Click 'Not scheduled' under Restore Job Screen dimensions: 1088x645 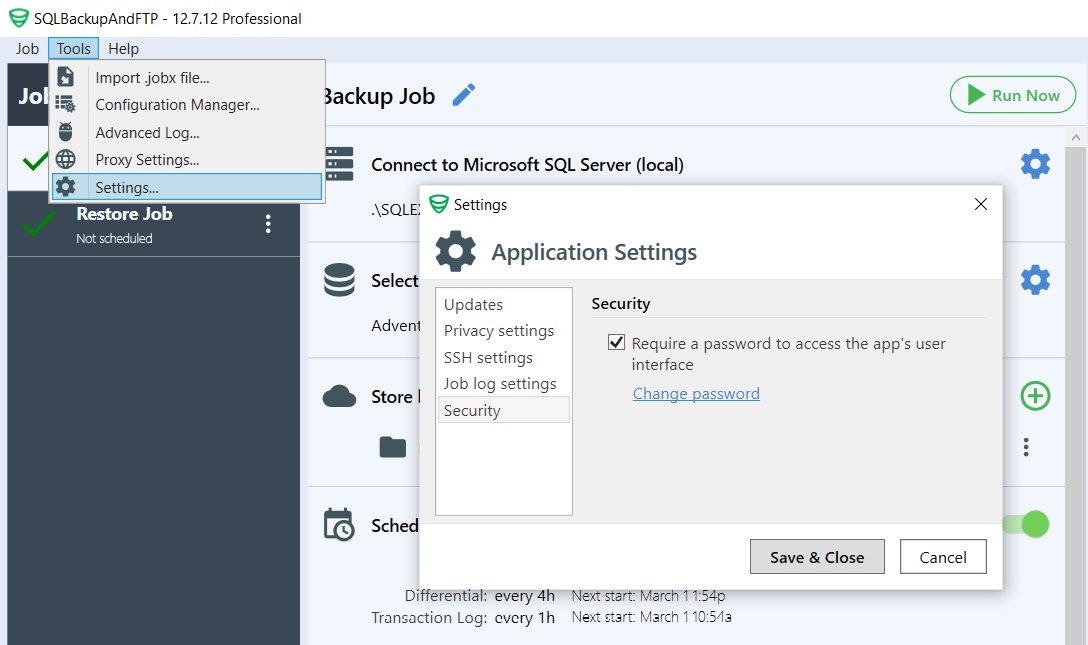(114, 238)
